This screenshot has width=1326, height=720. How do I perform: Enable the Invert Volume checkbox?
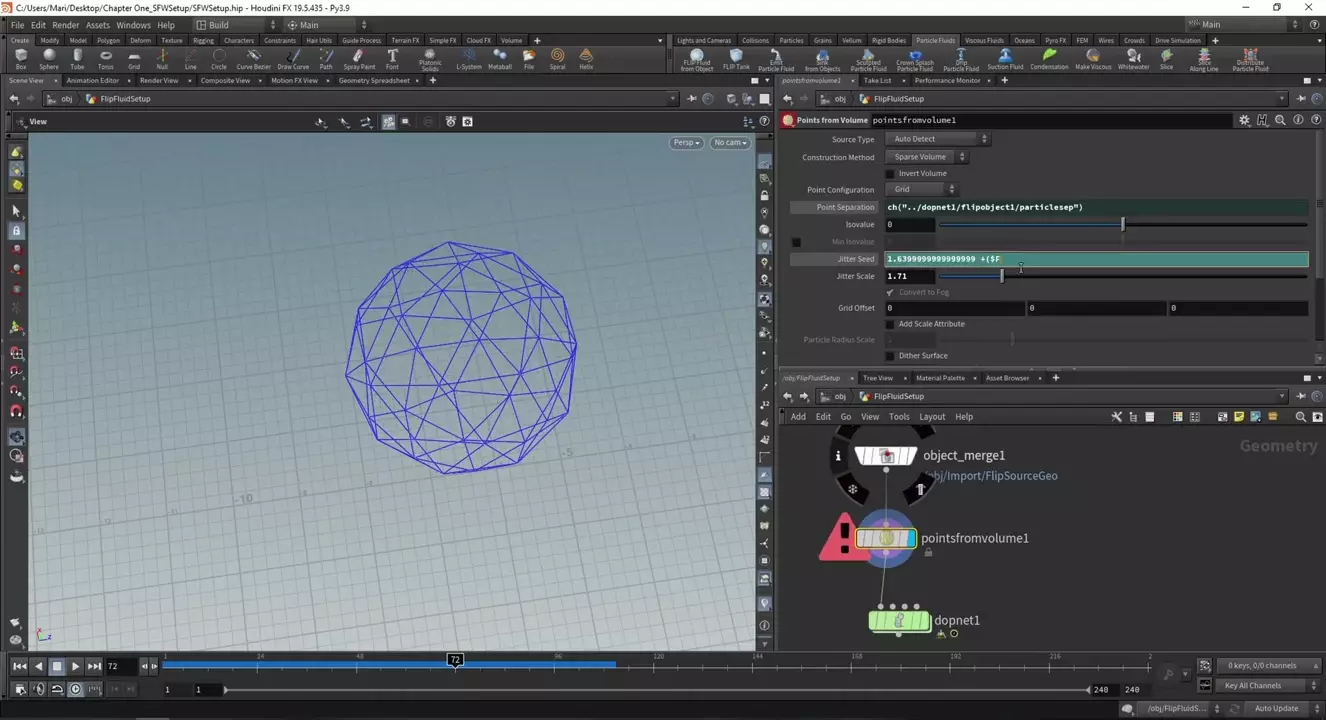(891, 174)
